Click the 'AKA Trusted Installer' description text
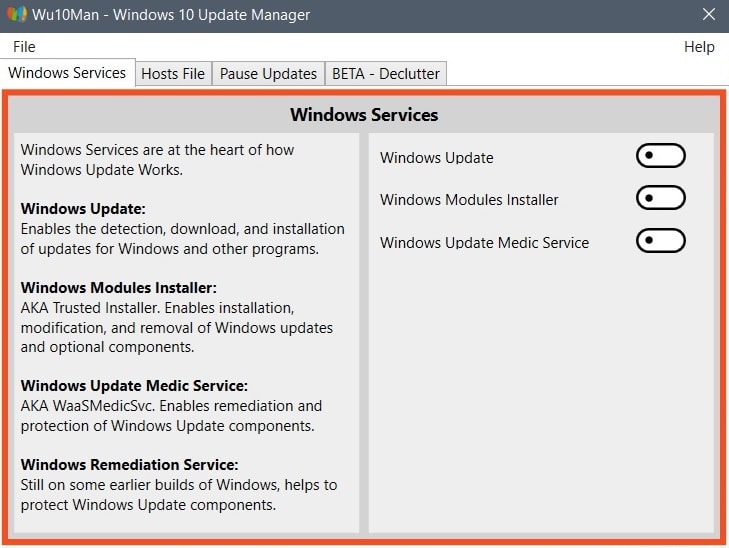The width and height of the screenshot is (729, 548). (177, 328)
